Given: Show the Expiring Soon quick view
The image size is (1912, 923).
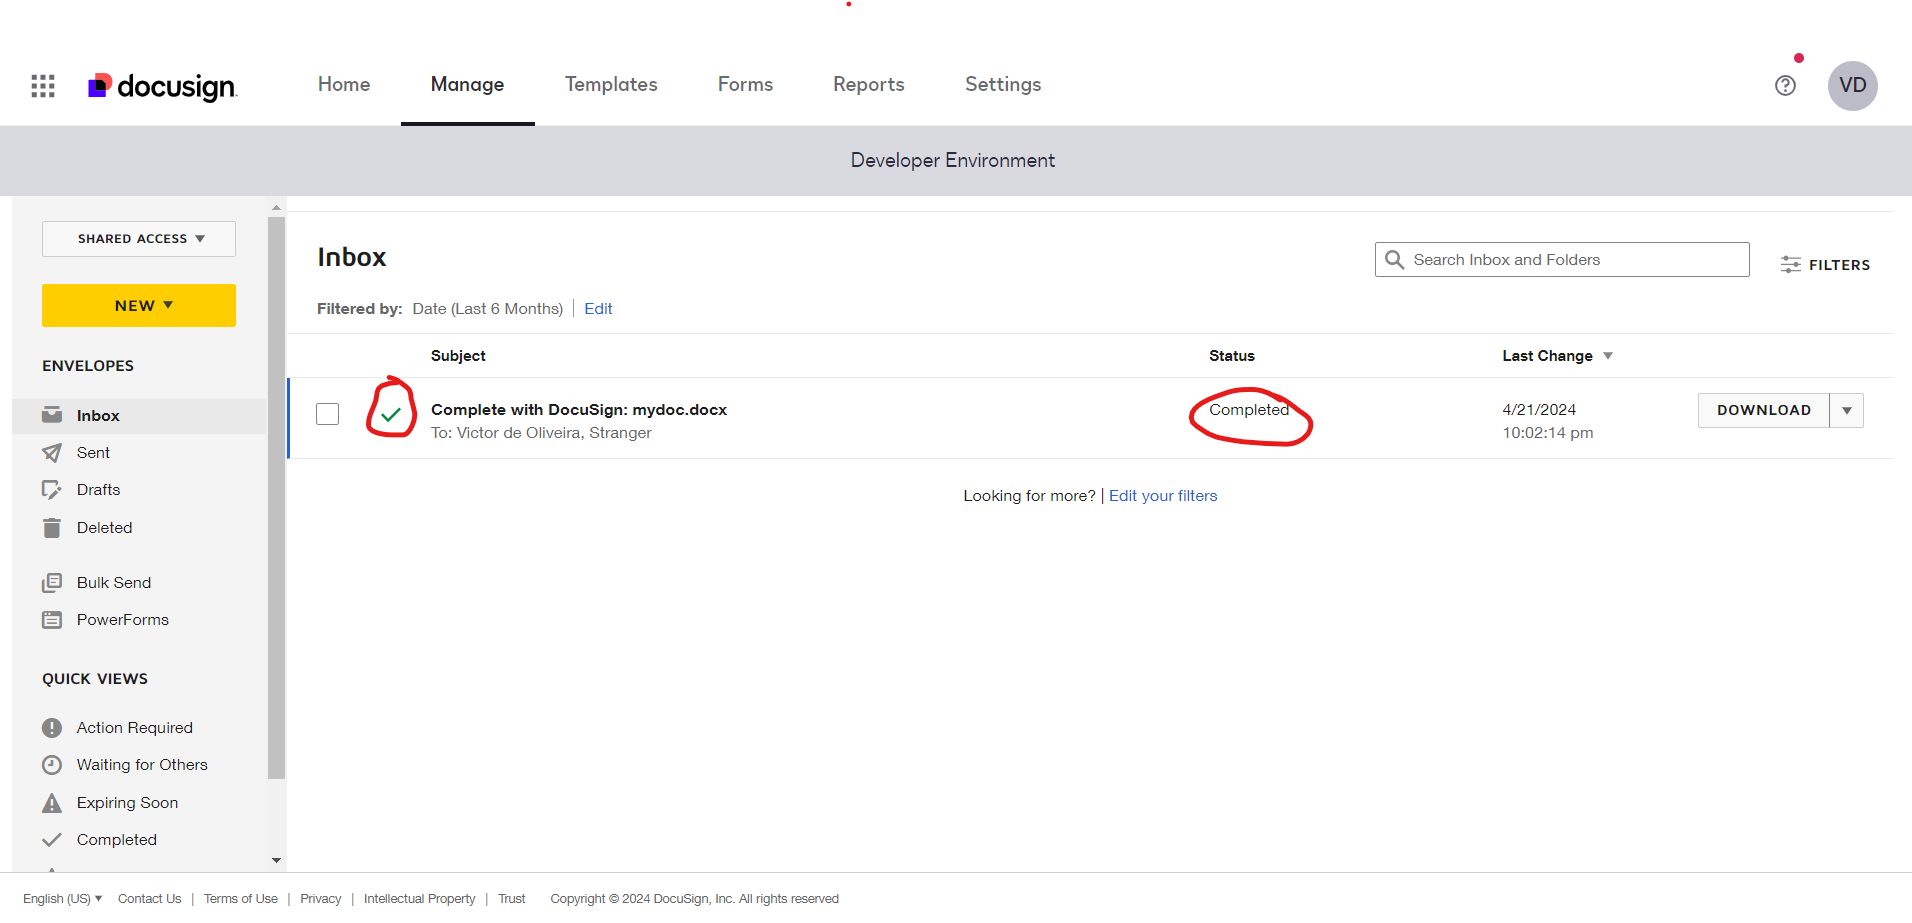Looking at the screenshot, I should (x=127, y=803).
